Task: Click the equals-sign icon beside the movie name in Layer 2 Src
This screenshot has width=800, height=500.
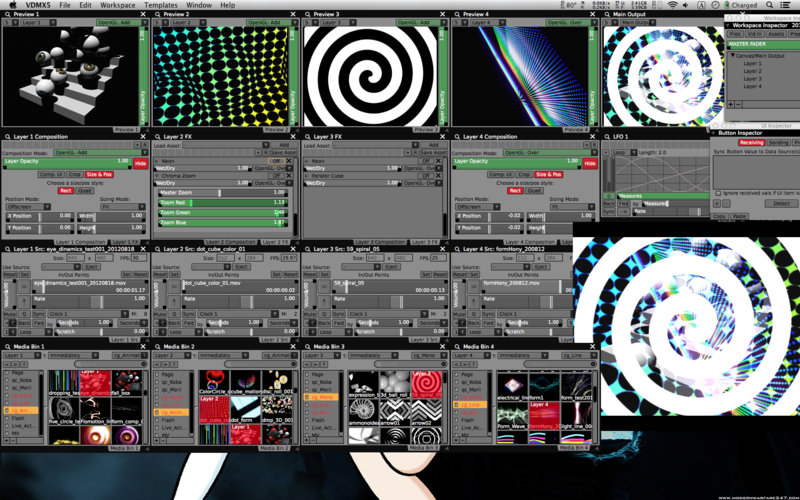Action: 174,286
